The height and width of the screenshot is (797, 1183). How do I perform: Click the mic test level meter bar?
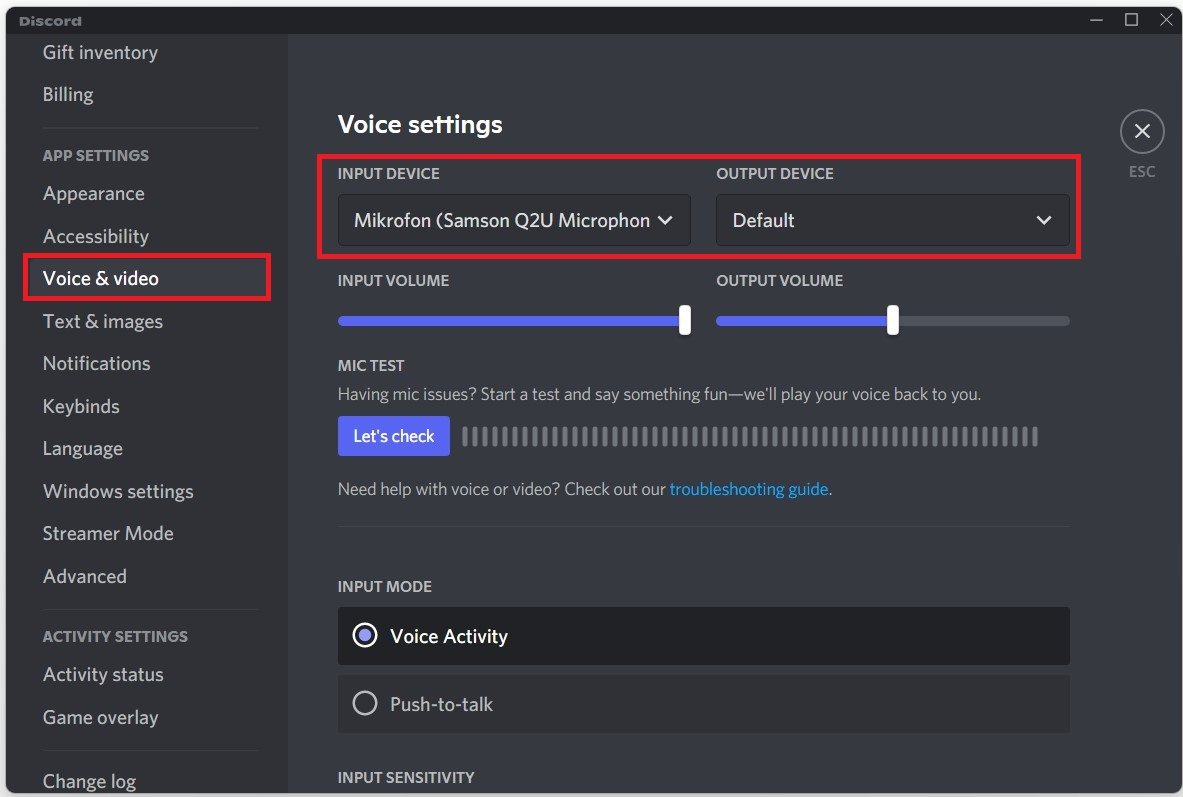[749, 436]
